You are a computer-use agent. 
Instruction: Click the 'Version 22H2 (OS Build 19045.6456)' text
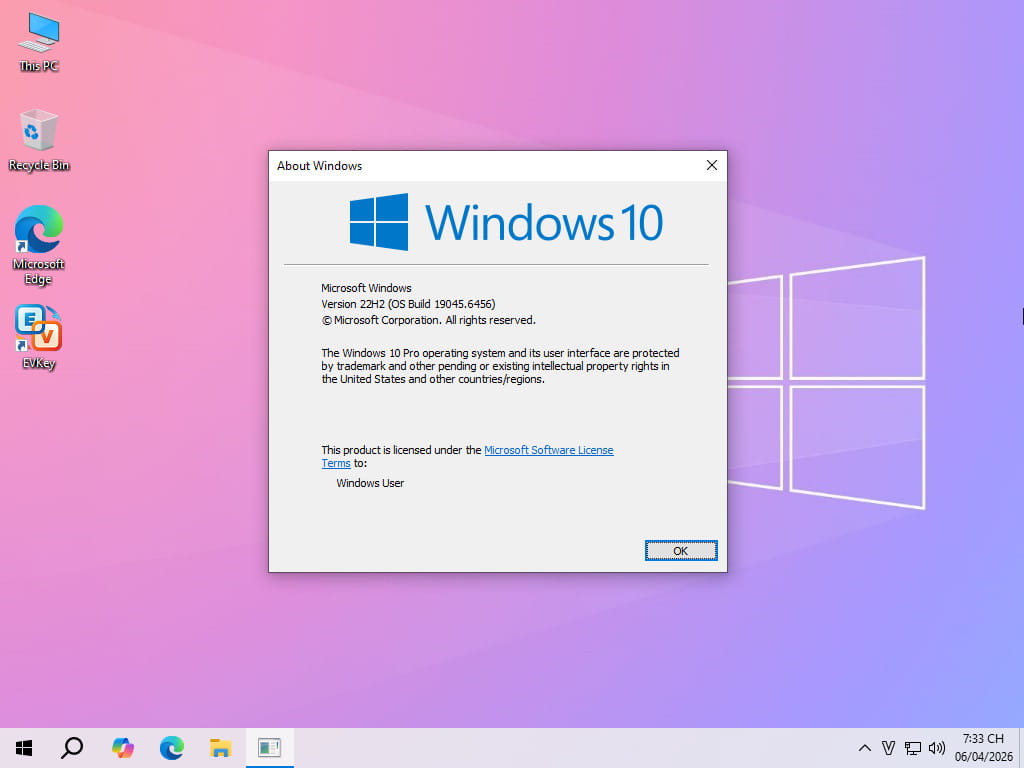[x=408, y=304]
